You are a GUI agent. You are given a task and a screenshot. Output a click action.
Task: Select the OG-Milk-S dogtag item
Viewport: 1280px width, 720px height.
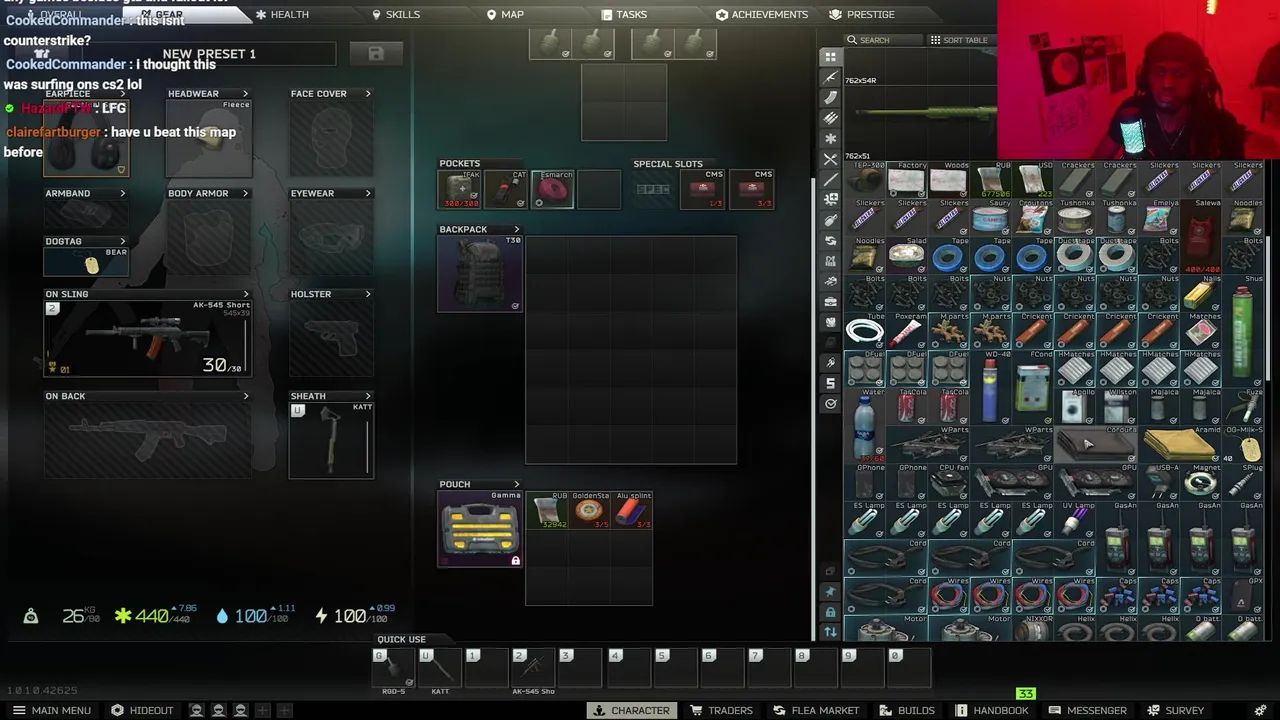1242,445
